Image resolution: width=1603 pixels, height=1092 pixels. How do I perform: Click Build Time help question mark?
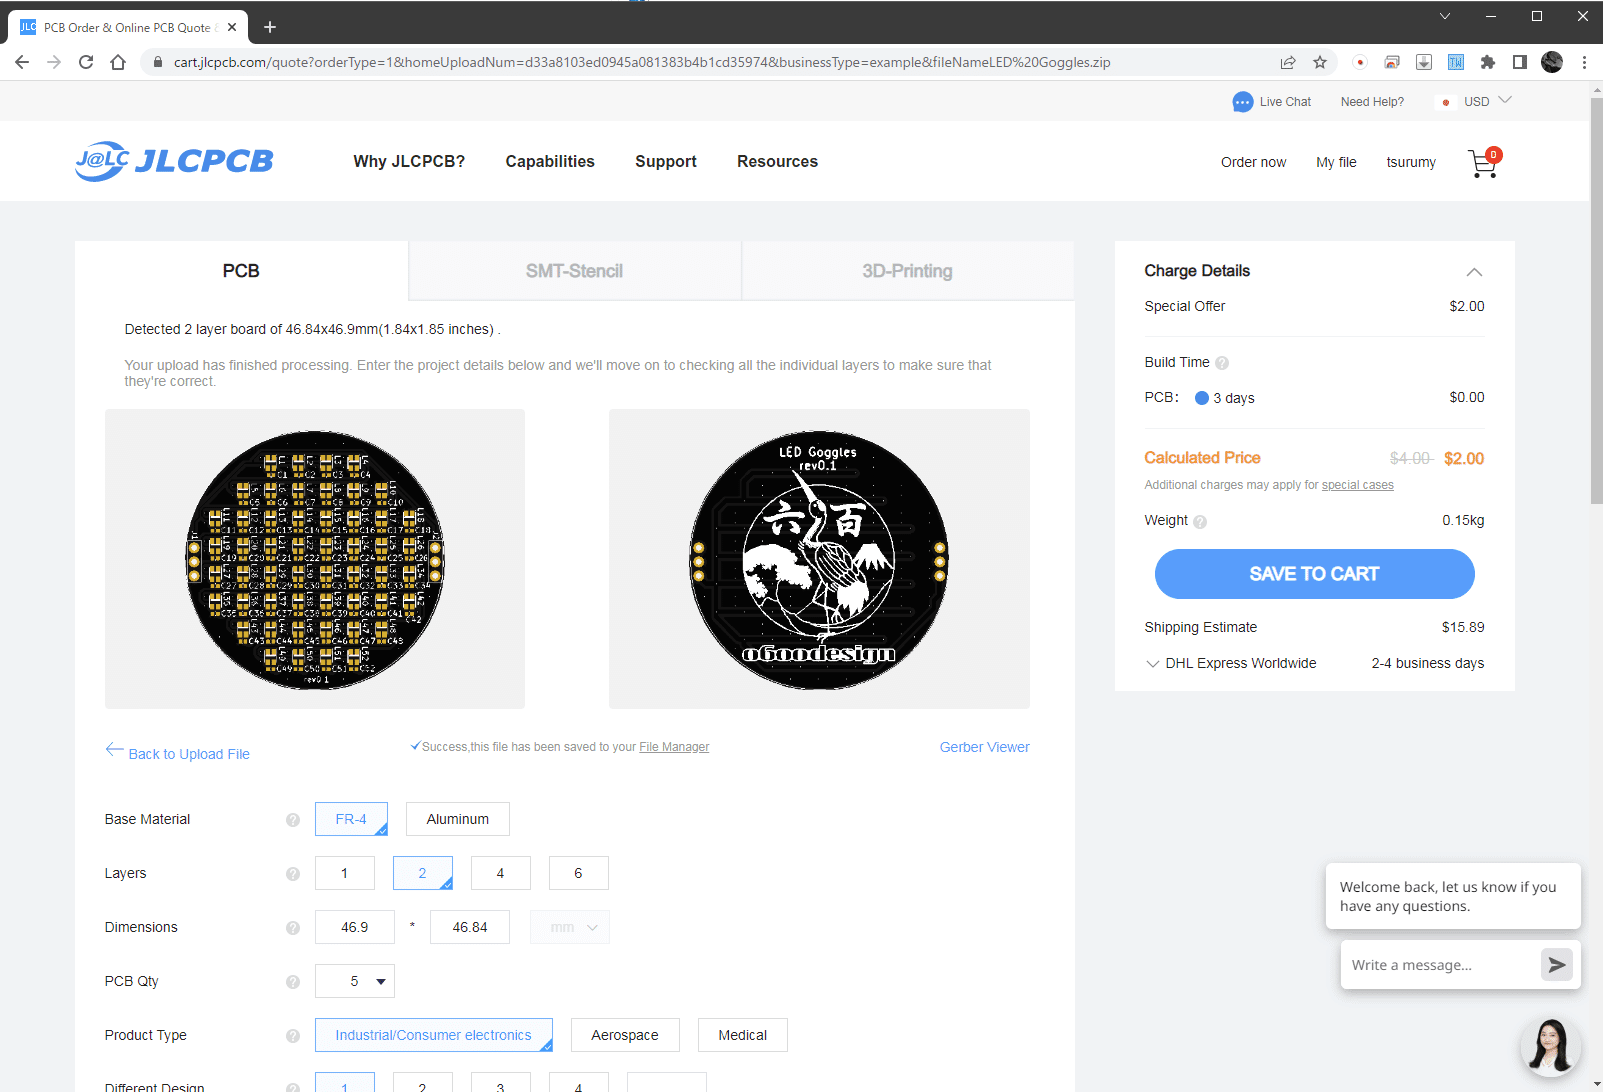click(1222, 363)
